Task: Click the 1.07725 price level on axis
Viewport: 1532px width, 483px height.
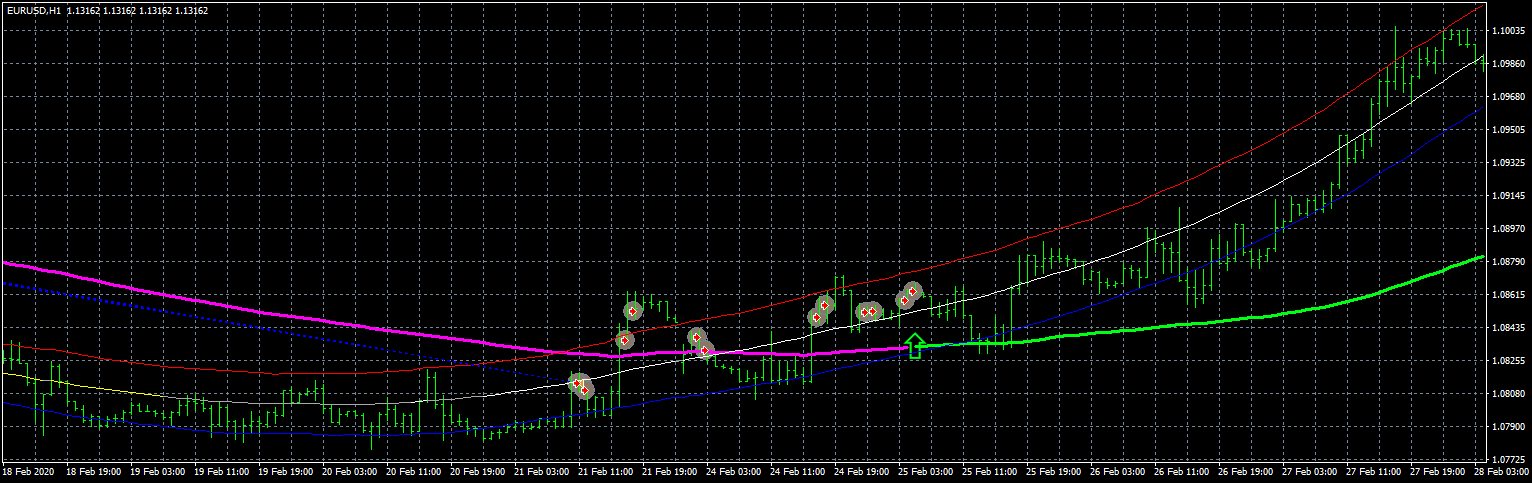Action: pos(1508,460)
